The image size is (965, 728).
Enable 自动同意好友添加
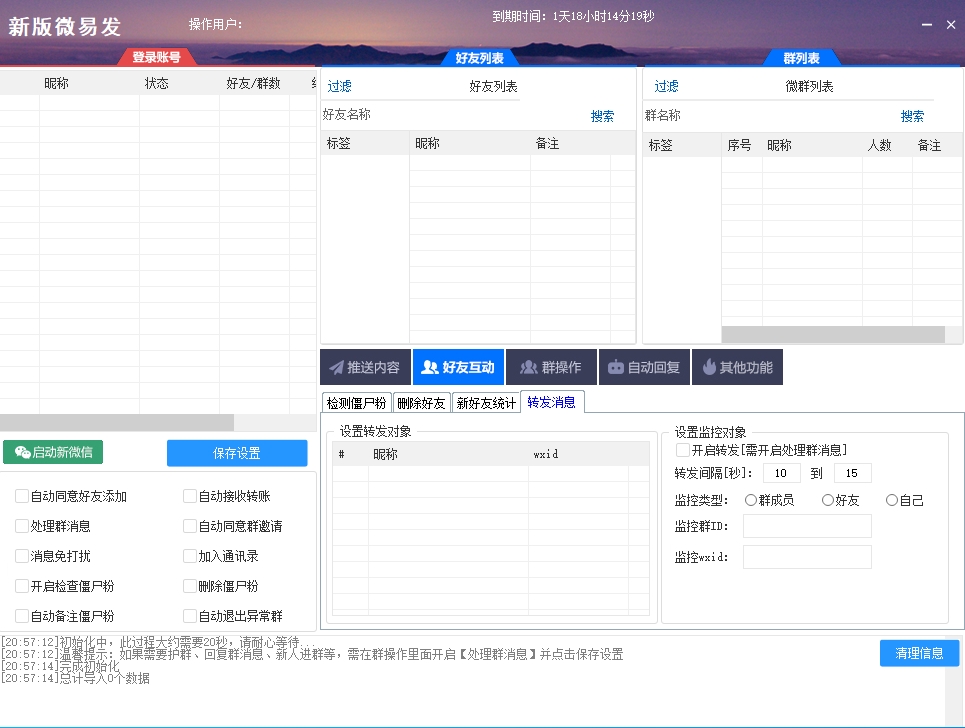coord(21,495)
